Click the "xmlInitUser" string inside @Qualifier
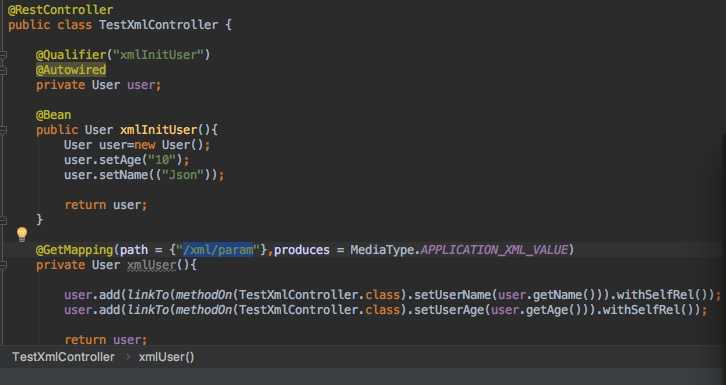726x385 pixels. point(158,55)
